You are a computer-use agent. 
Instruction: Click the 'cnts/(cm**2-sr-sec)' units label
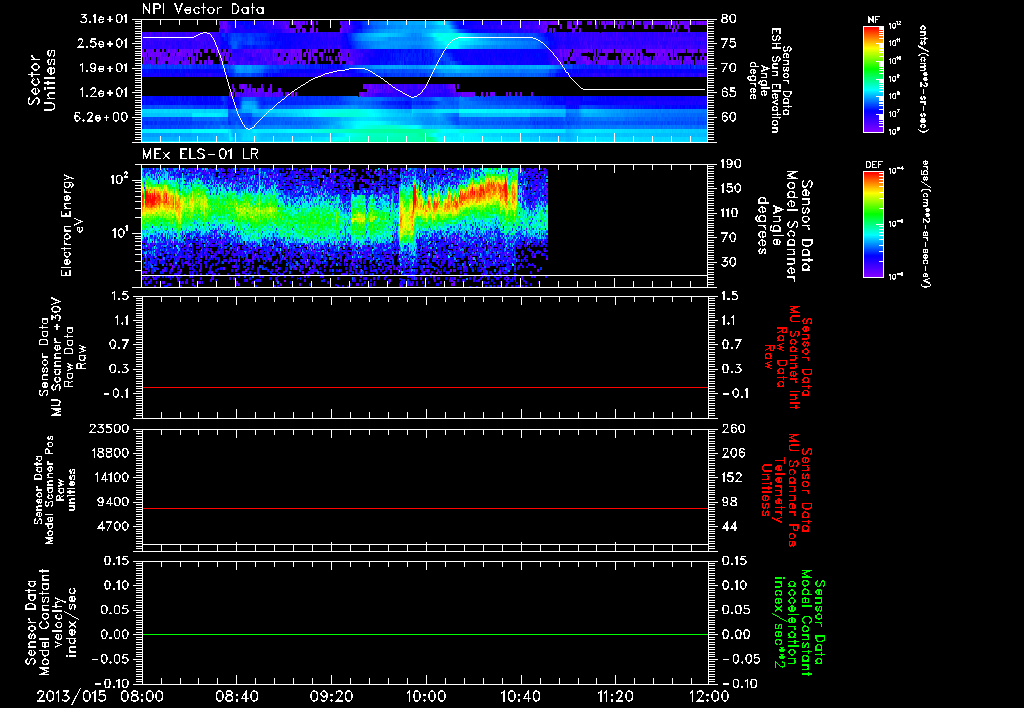pos(923,78)
